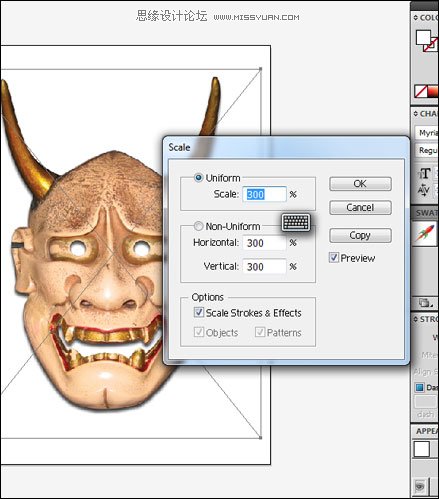The width and height of the screenshot is (439, 499).
Task: Toggle the Patterns checkbox
Action: click(260, 332)
